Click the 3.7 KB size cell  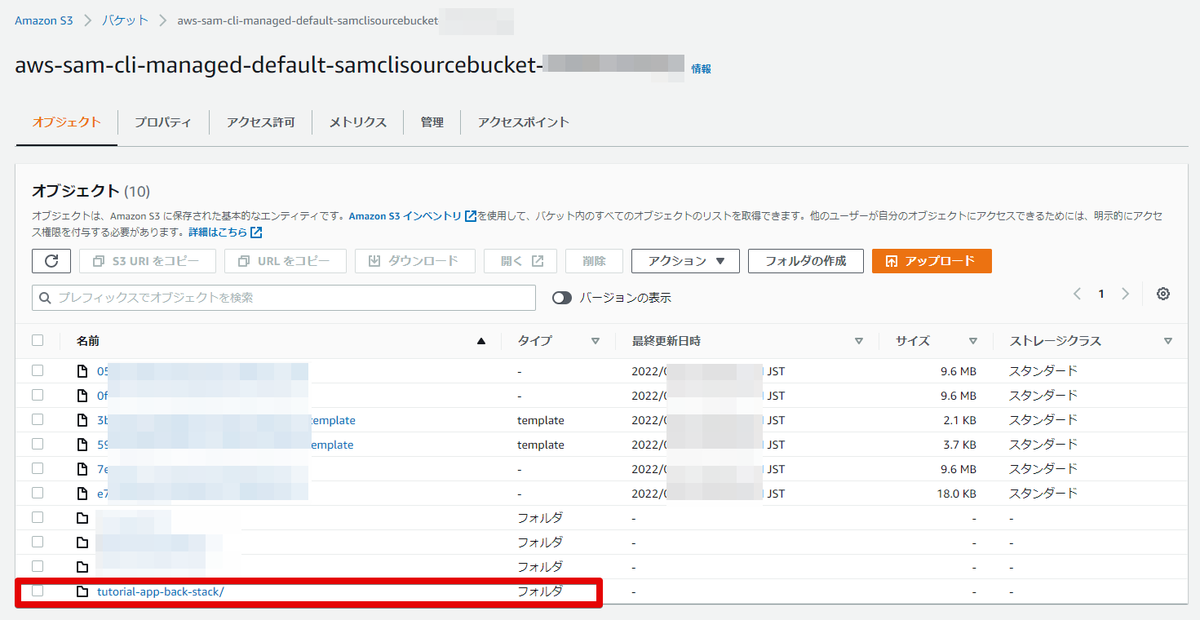959,445
